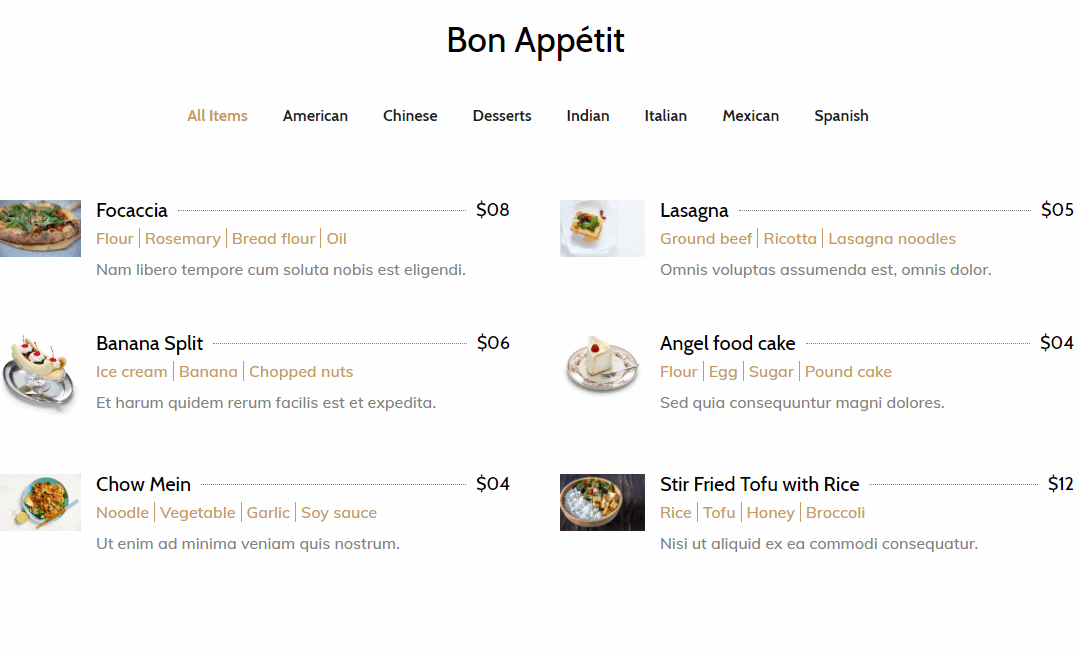Select the Mexican category tab
1080x655 pixels.
point(750,116)
